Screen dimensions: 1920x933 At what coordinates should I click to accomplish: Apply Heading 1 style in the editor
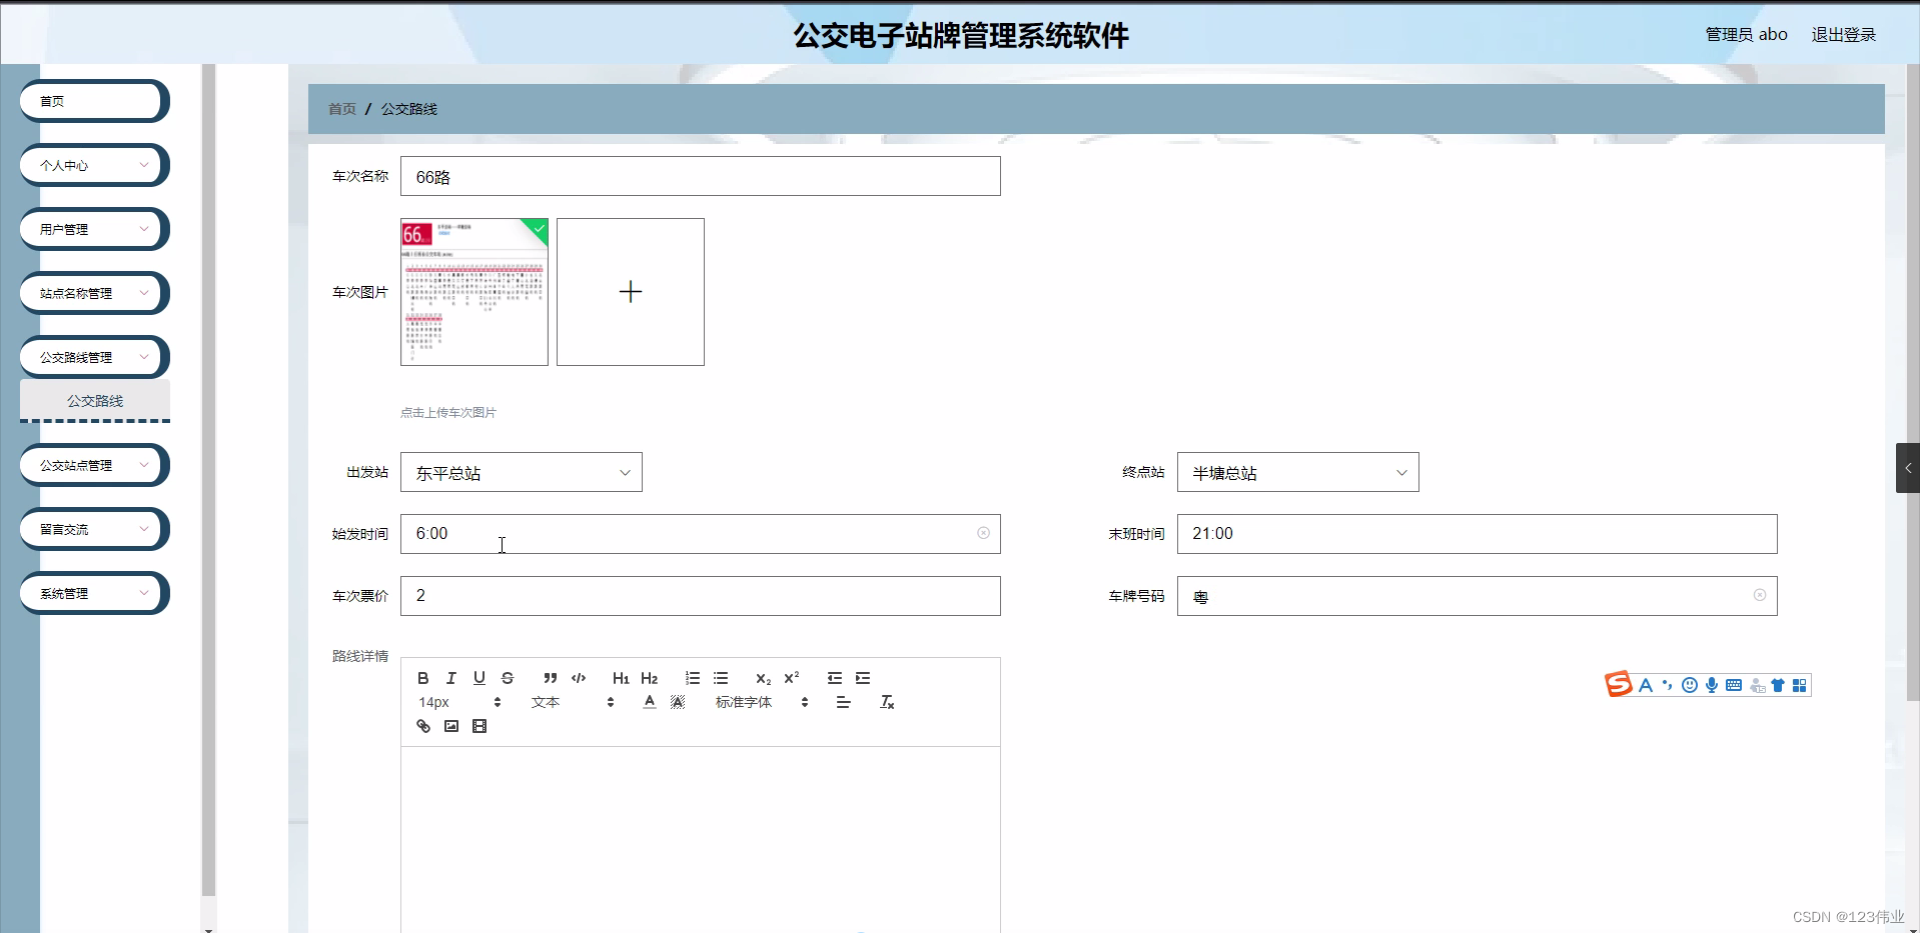pos(620,678)
